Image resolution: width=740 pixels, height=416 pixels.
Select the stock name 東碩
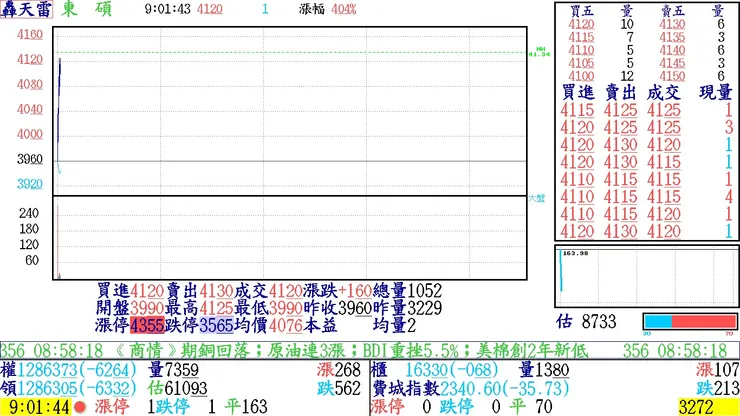coord(86,9)
